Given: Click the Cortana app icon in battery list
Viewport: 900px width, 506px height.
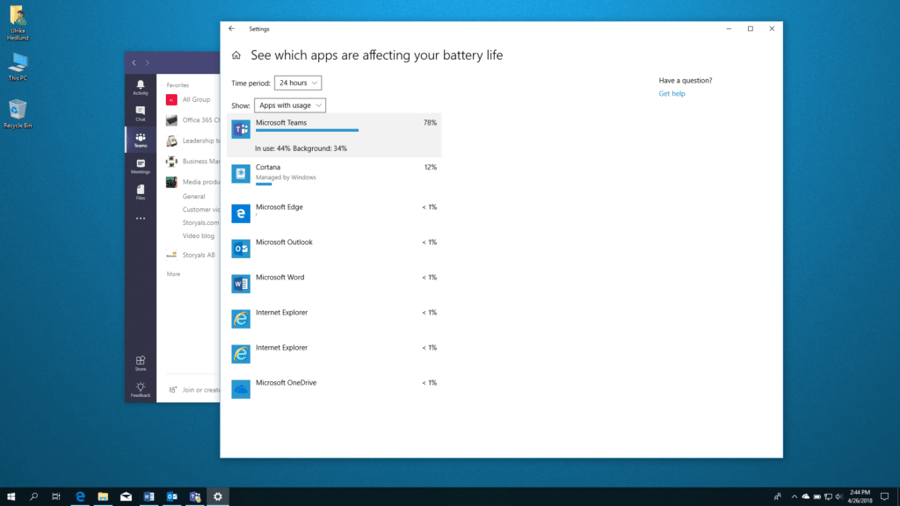Looking at the screenshot, I should 240,173.
